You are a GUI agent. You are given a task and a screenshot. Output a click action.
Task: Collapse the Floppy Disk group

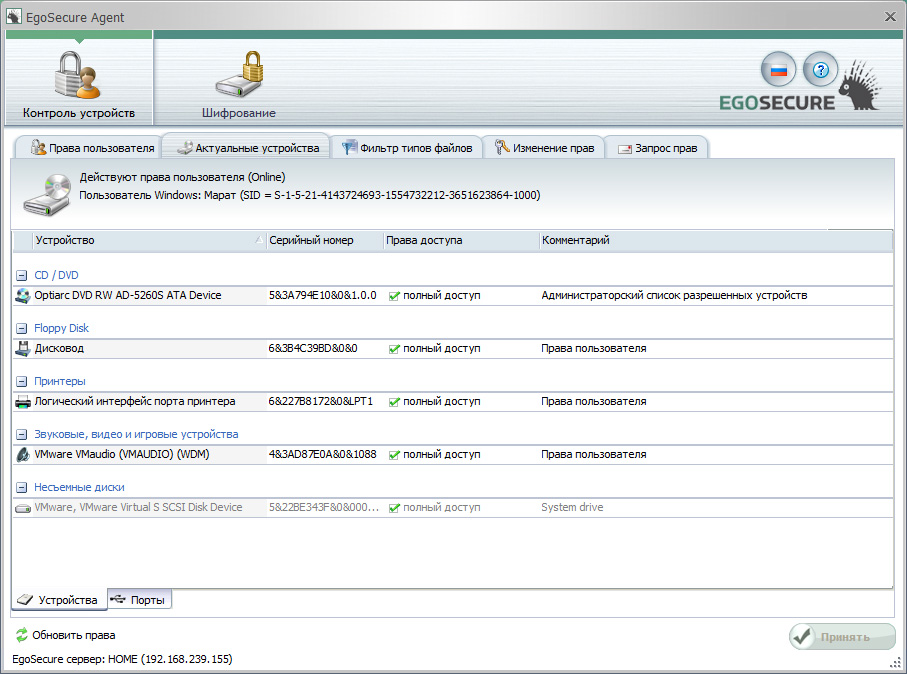point(21,329)
